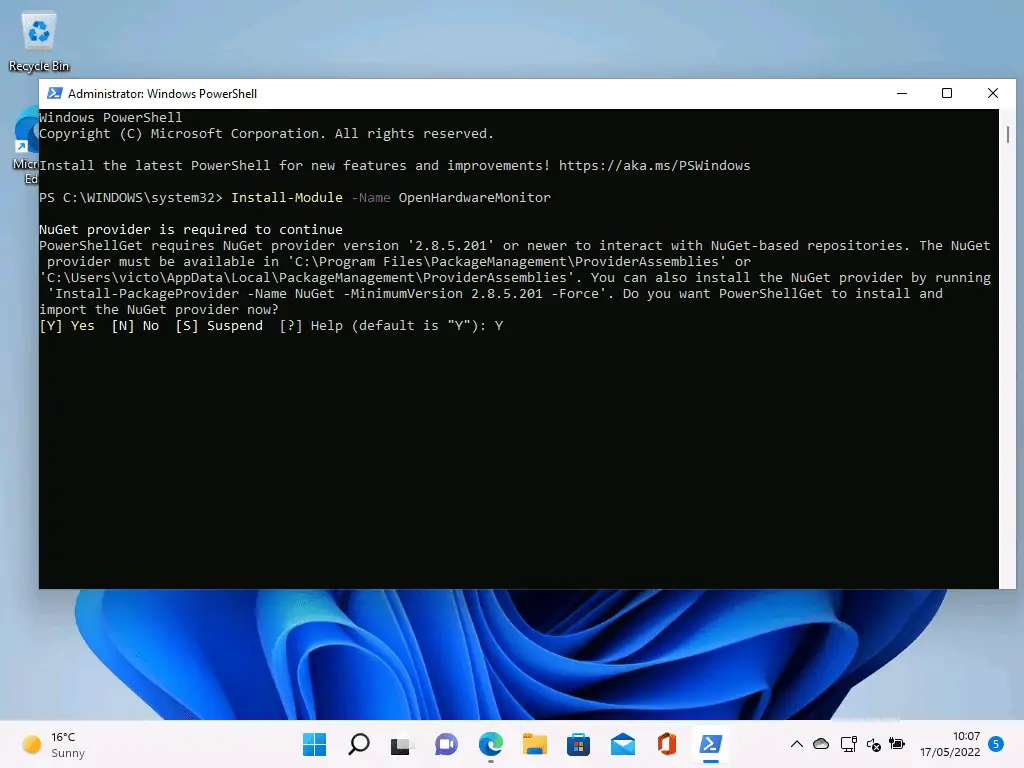1024x768 pixels.
Task: Open network status tray icon
Action: (848, 744)
